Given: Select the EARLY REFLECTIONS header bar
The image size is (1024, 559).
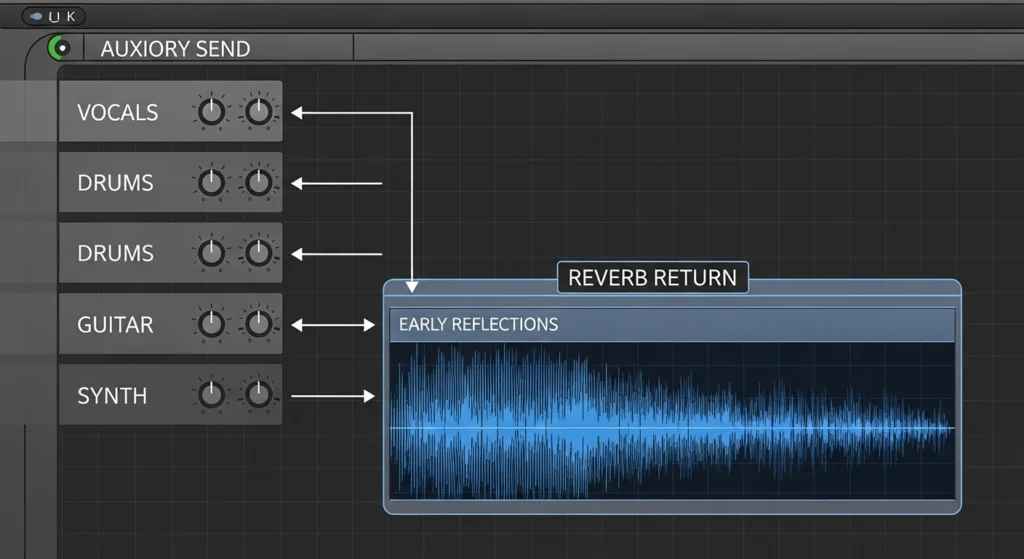Looking at the screenshot, I should pos(672,325).
